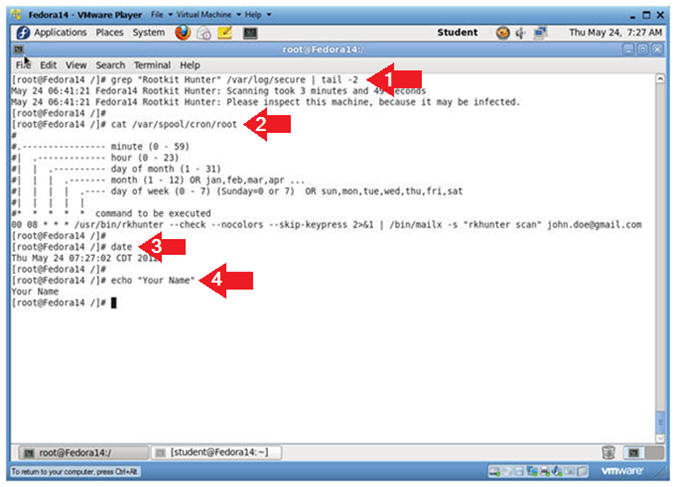This screenshot has height=487, width=676.
Task: Open the Applications menu
Action: pyautogui.click(x=60, y=33)
